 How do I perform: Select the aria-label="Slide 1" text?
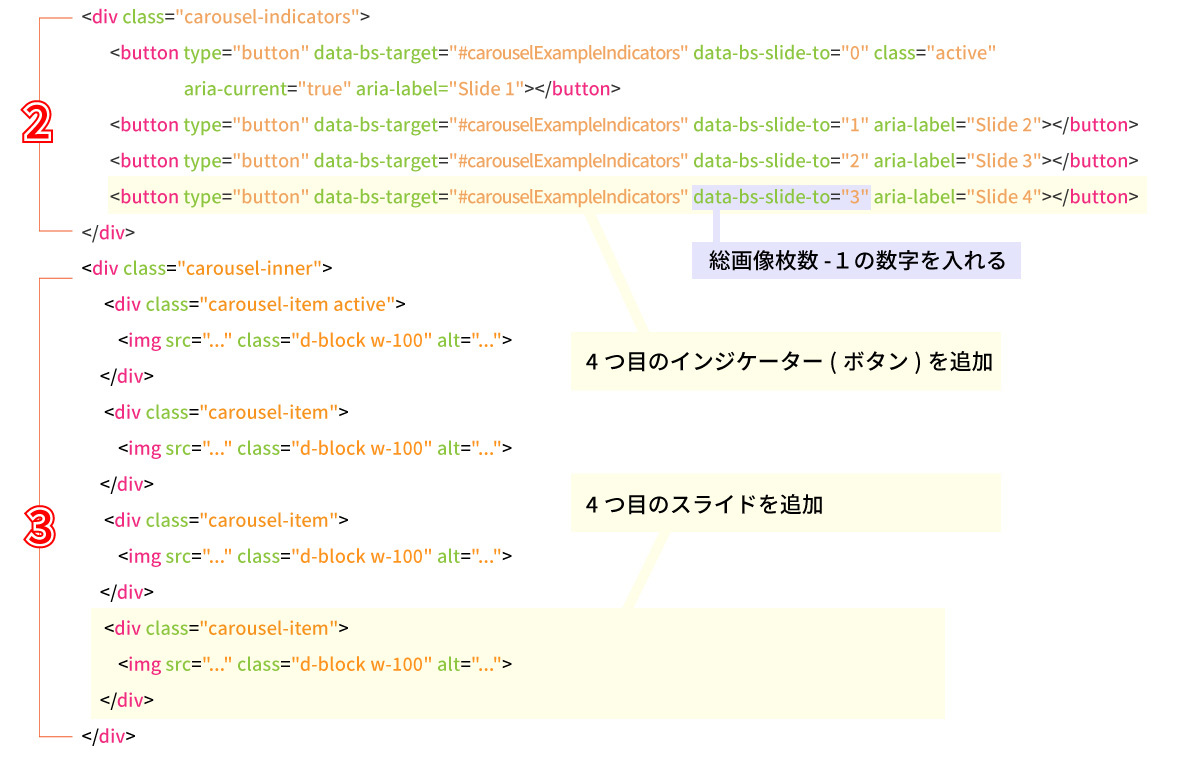(x=439, y=89)
